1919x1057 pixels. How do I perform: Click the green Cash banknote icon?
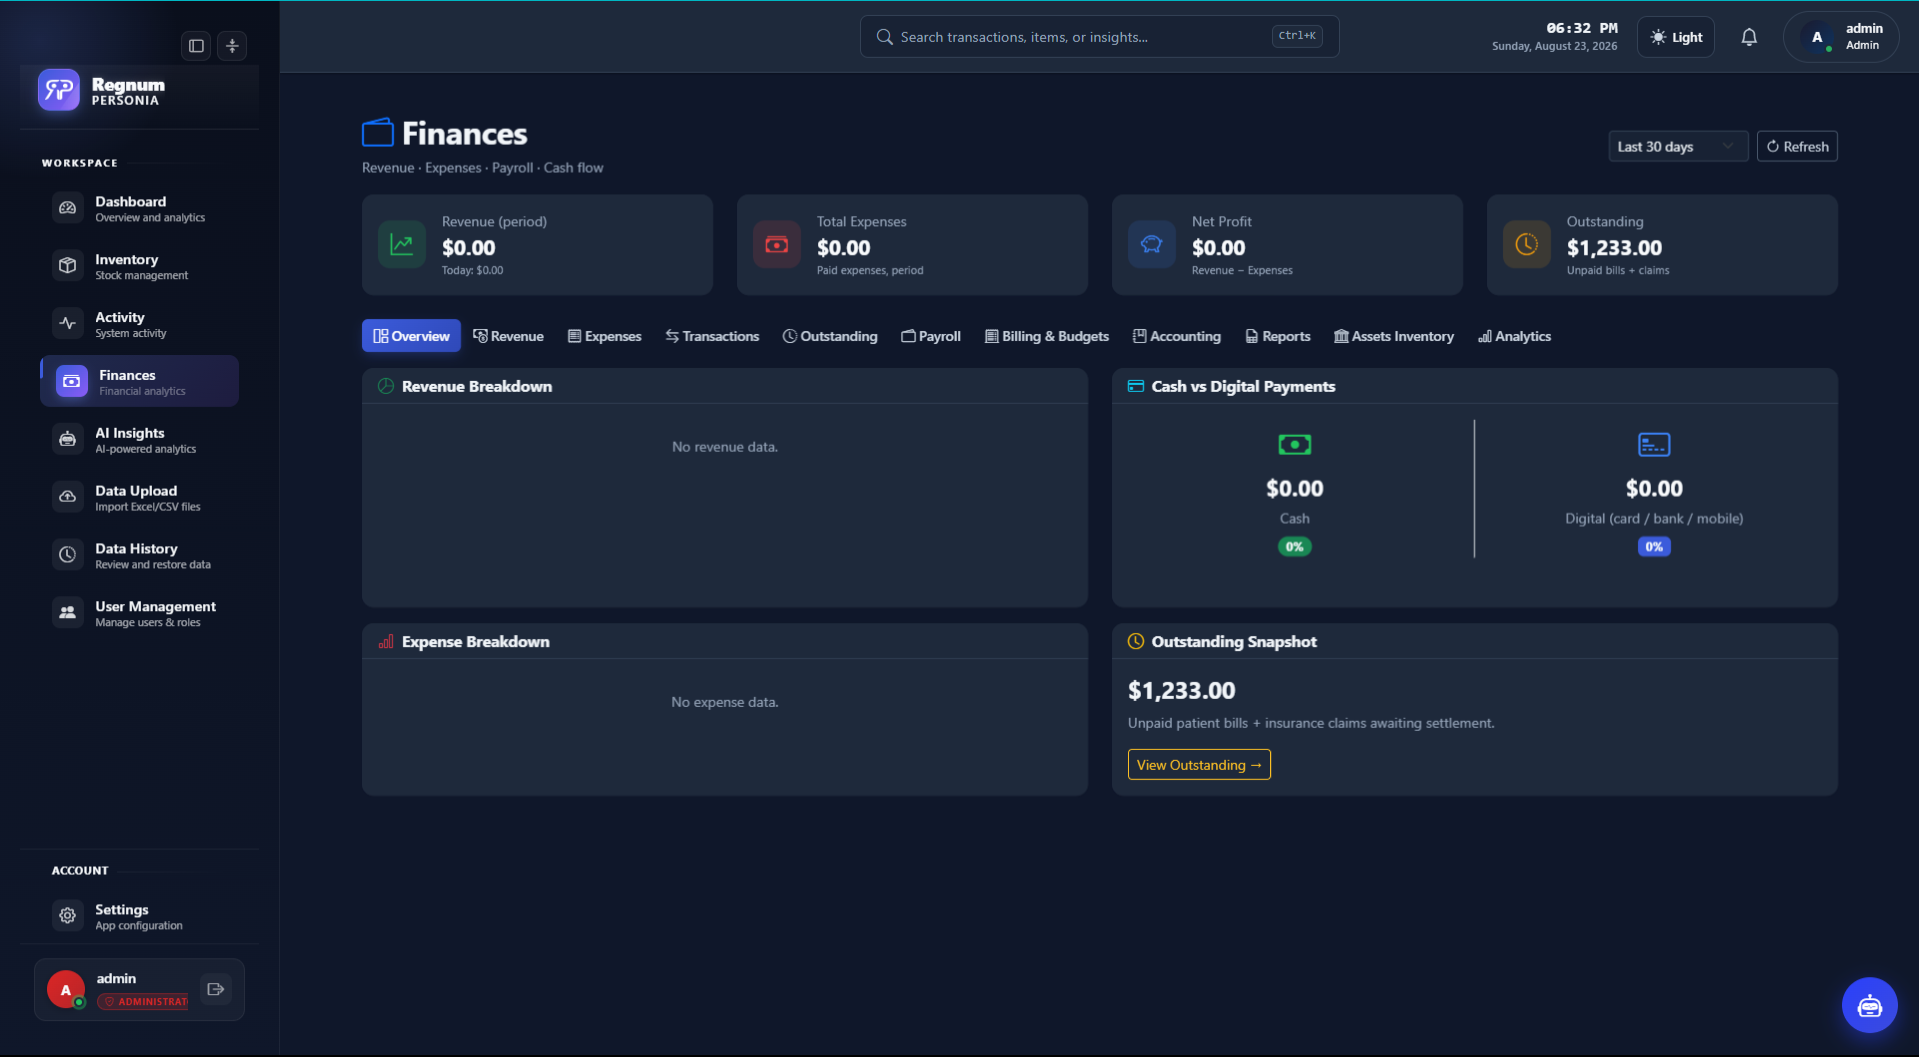point(1294,445)
